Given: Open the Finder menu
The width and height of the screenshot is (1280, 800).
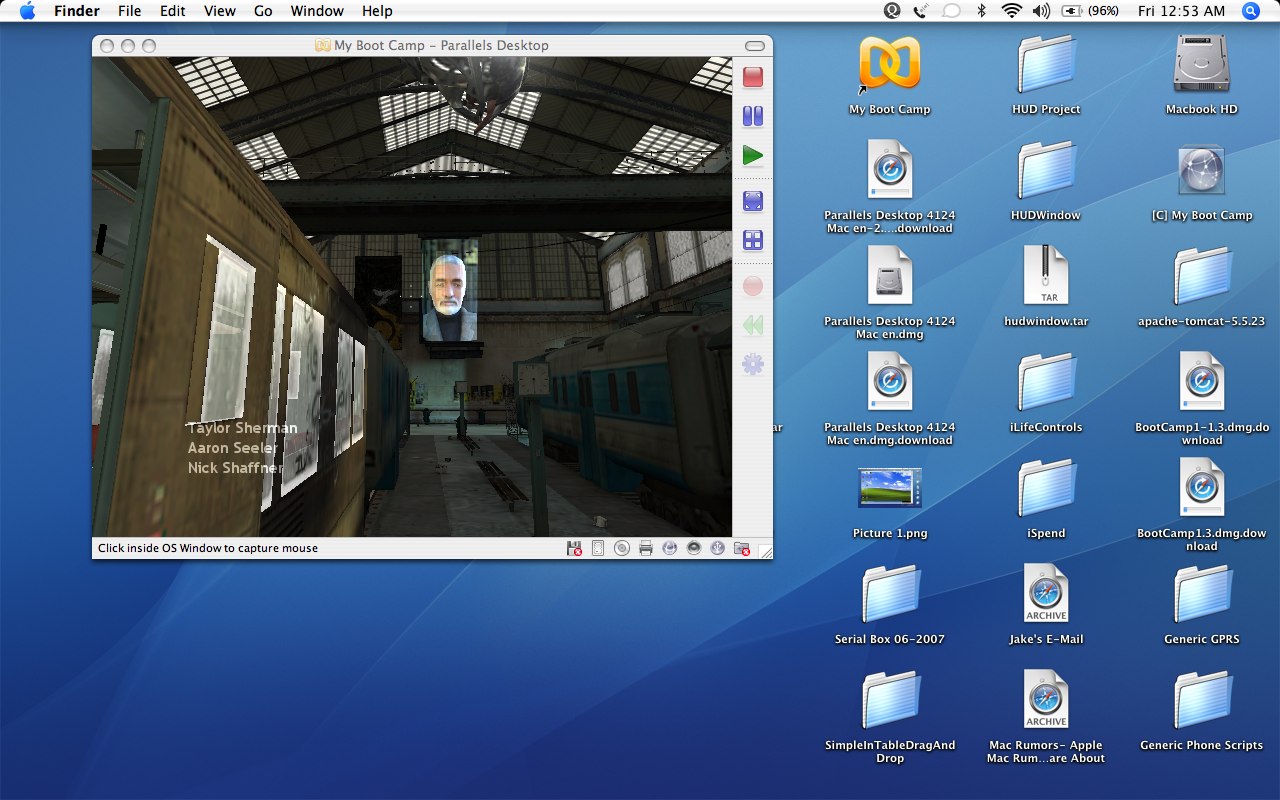Looking at the screenshot, I should 77,11.
